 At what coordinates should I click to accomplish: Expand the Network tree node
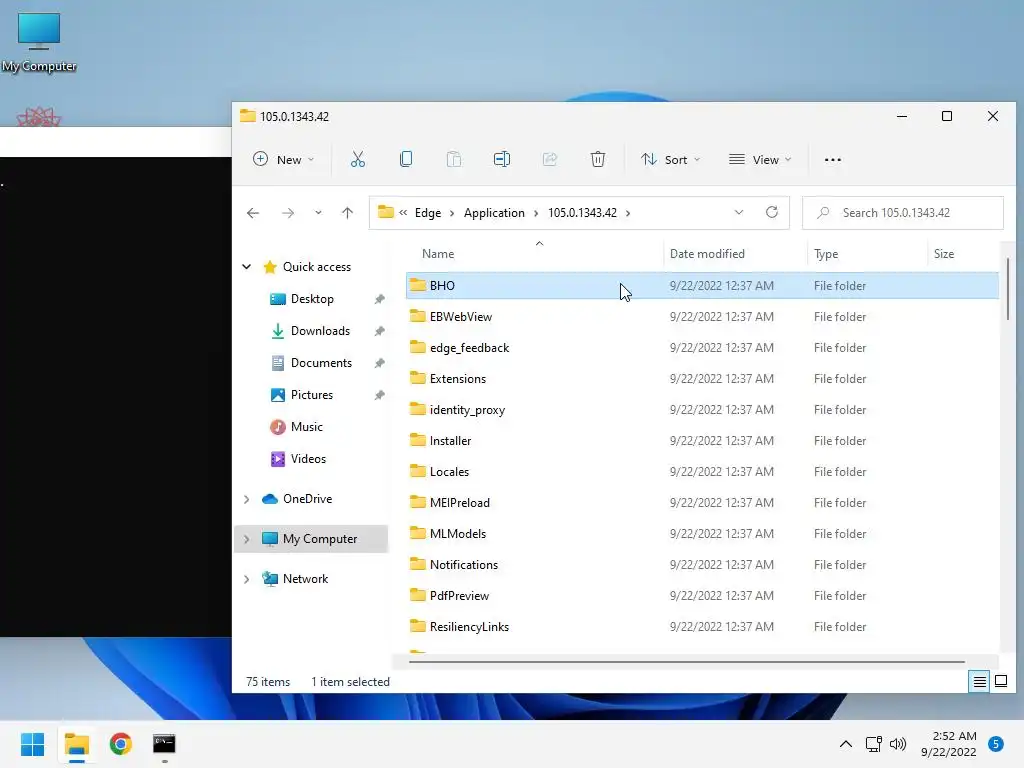pos(247,579)
